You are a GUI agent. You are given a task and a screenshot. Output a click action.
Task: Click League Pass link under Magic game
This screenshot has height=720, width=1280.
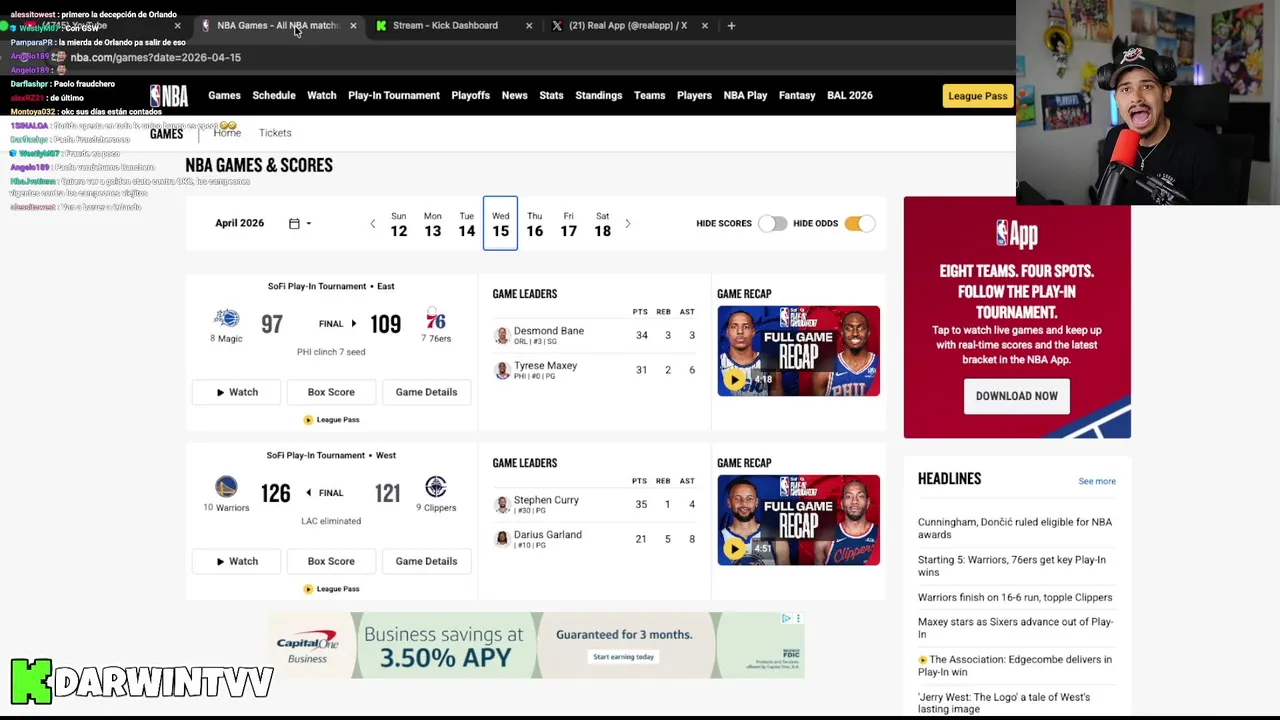331,420
